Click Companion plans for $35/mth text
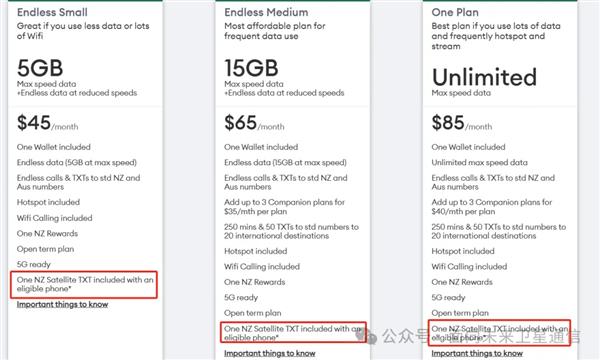The image size is (600, 360). pyautogui.click(x=284, y=207)
